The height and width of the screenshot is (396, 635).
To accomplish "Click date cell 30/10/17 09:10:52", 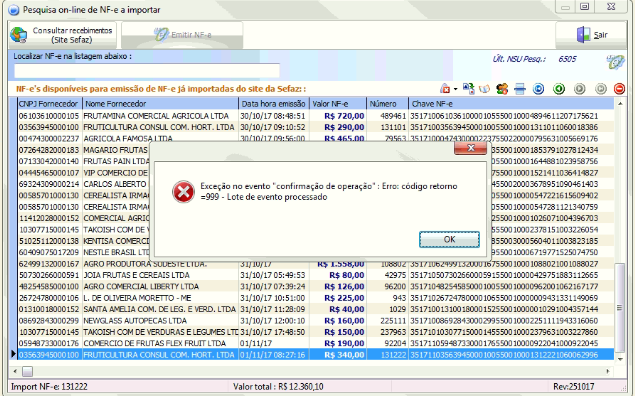I will 273,127.
